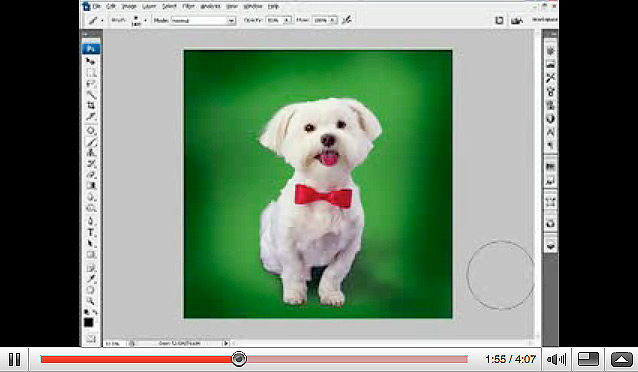Select the Gradient tool
The image size is (638, 372).
tap(91, 186)
